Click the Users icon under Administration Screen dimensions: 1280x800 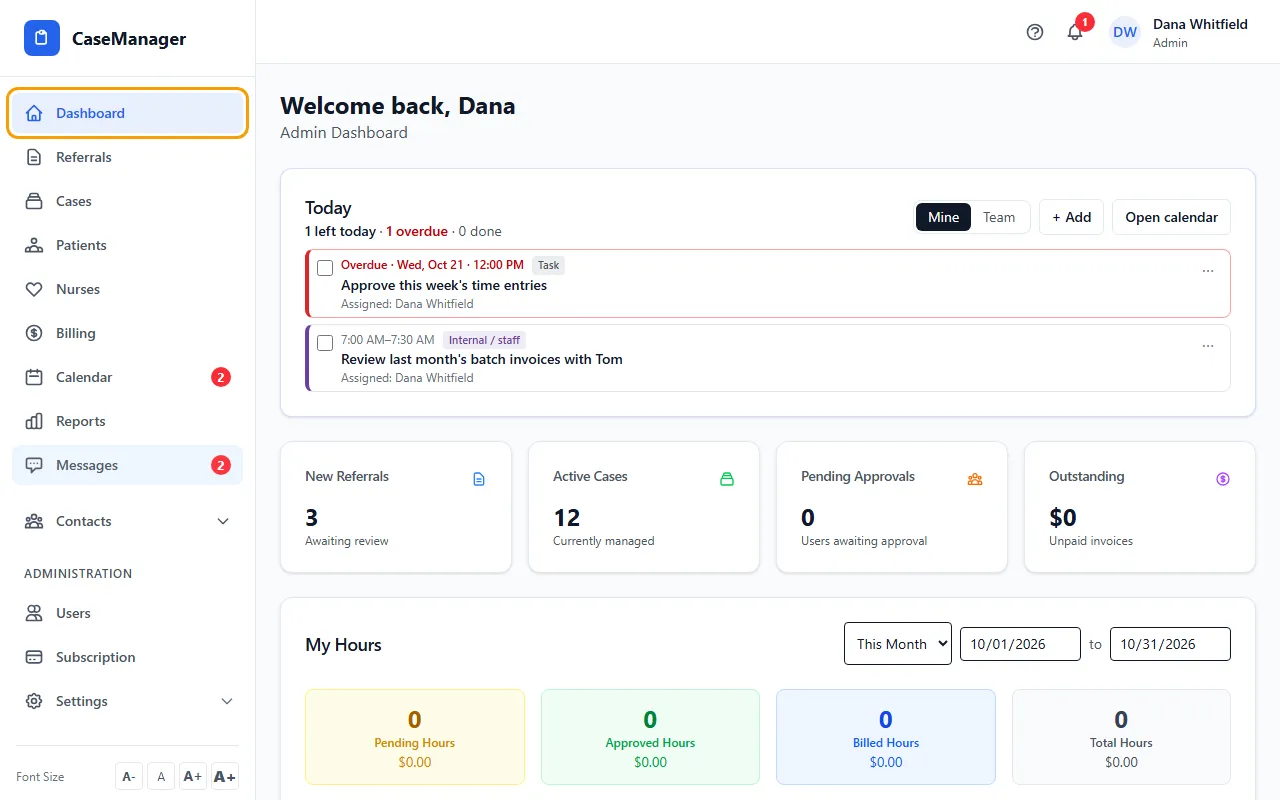pos(34,613)
